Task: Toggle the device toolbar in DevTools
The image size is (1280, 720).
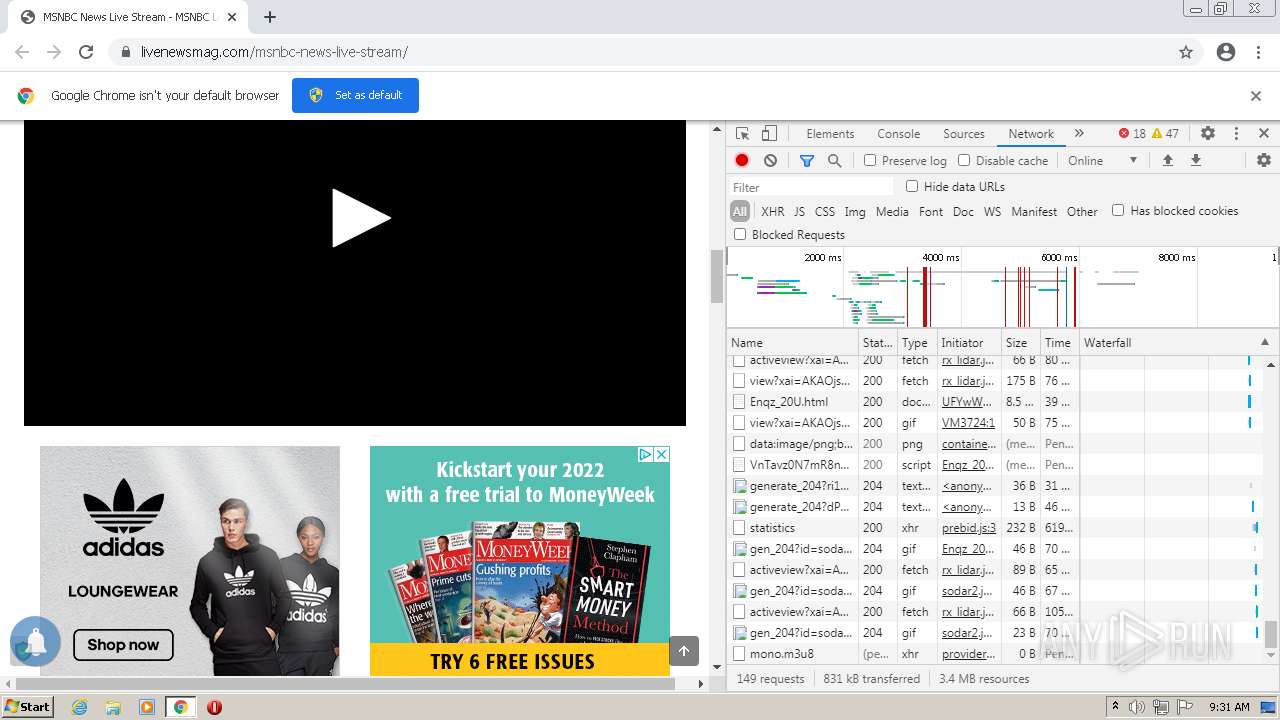Action: (x=769, y=133)
